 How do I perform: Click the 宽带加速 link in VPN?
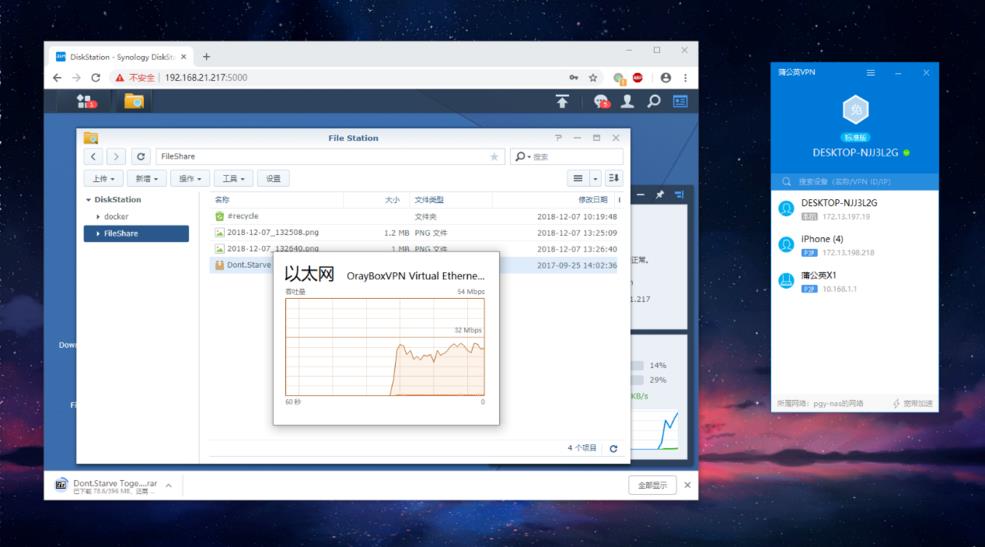(913, 403)
